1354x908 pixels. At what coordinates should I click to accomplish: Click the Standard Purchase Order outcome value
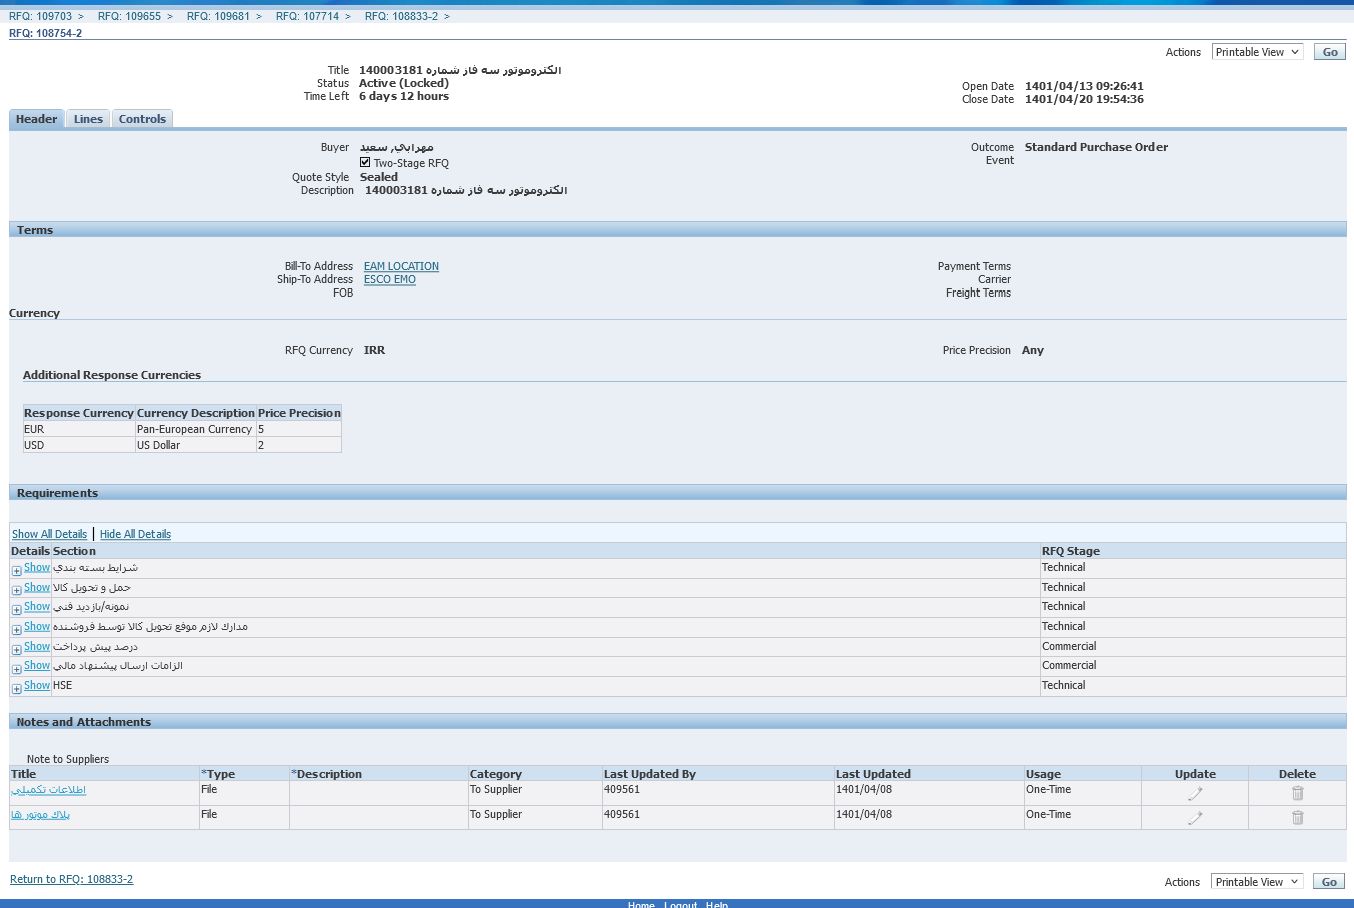(1096, 147)
